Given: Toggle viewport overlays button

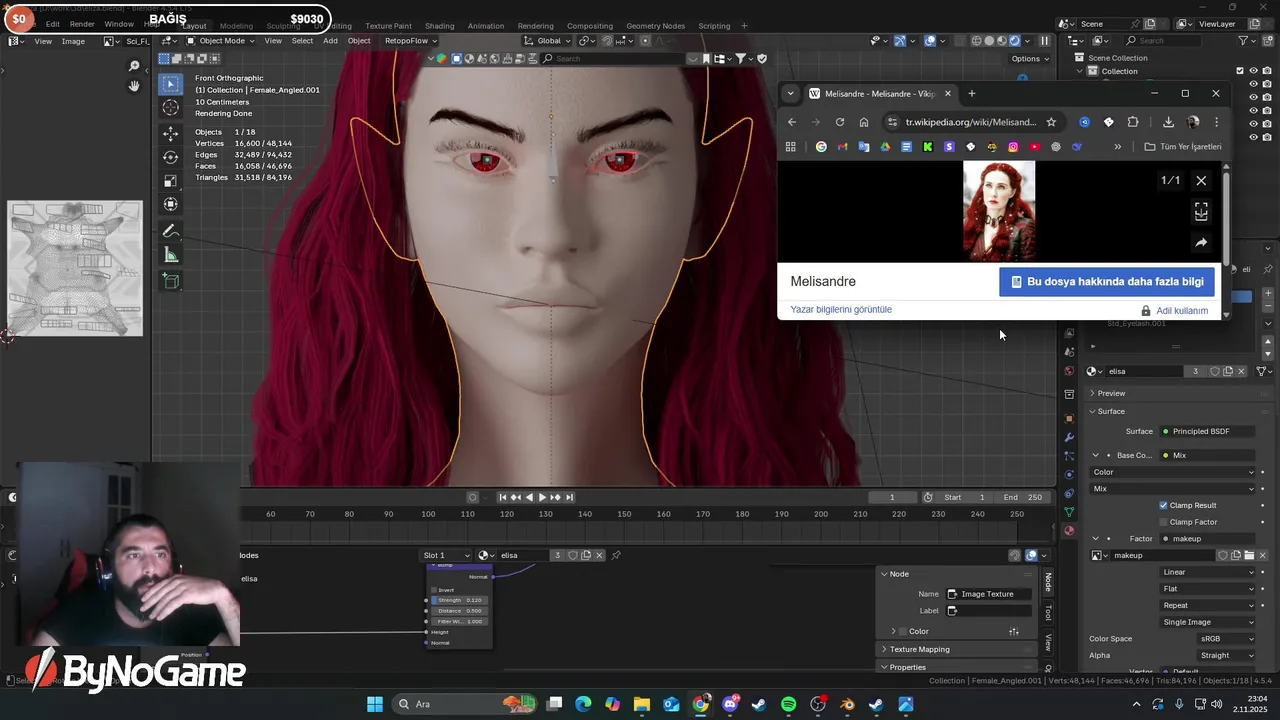Looking at the screenshot, I should 930,41.
